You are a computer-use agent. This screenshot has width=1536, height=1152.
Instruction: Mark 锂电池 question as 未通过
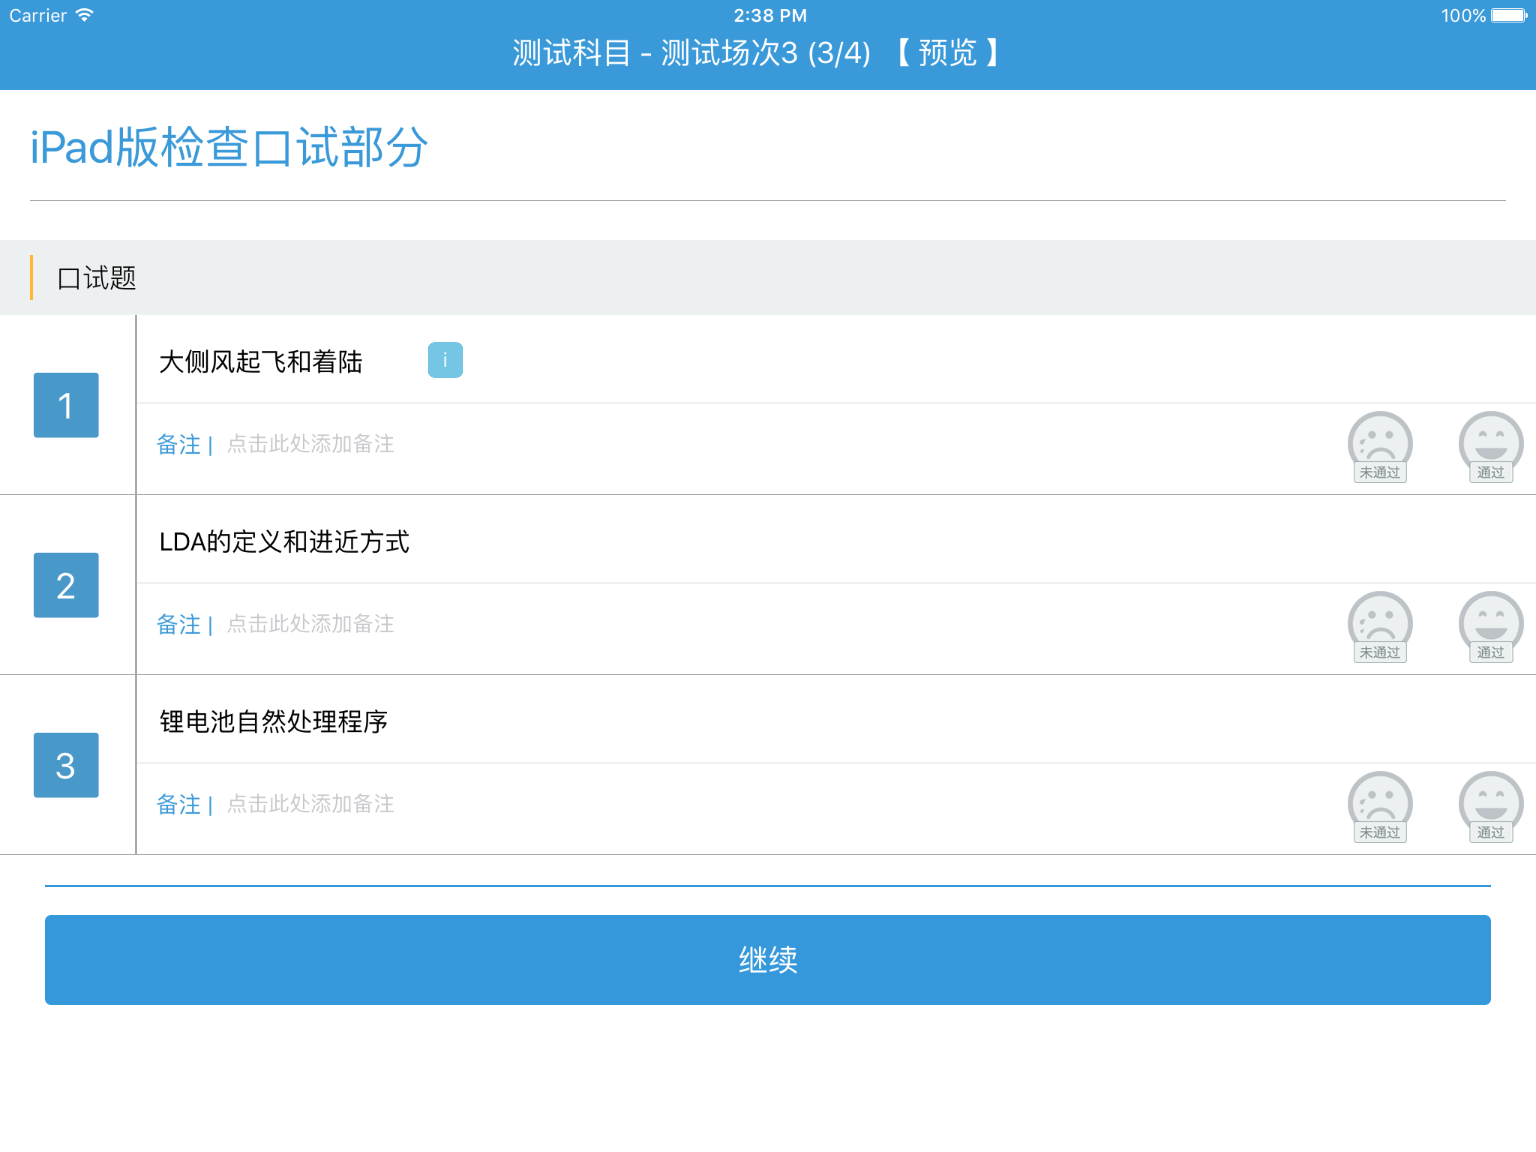[x=1380, y=807]
